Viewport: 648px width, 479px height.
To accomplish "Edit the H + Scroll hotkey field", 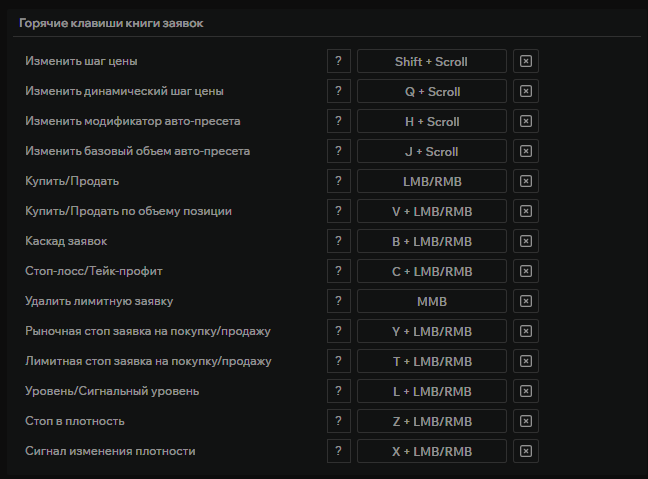I will (x=431, y=121).
